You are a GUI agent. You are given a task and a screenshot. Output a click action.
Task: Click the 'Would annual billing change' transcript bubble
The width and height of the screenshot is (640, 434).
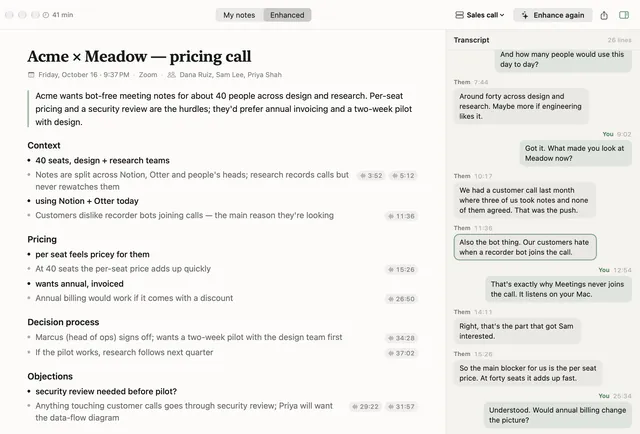[x=558, y=415]
